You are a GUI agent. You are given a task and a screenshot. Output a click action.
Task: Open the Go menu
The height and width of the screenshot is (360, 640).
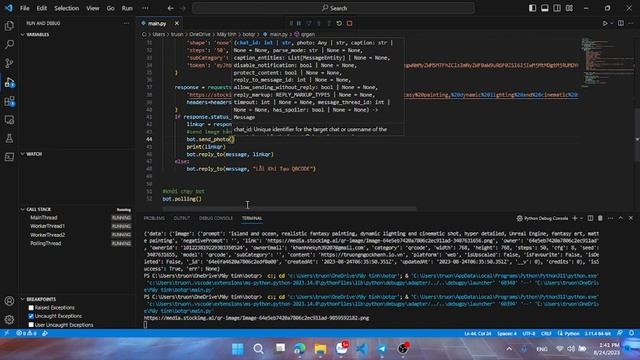(x=110, y=8)
